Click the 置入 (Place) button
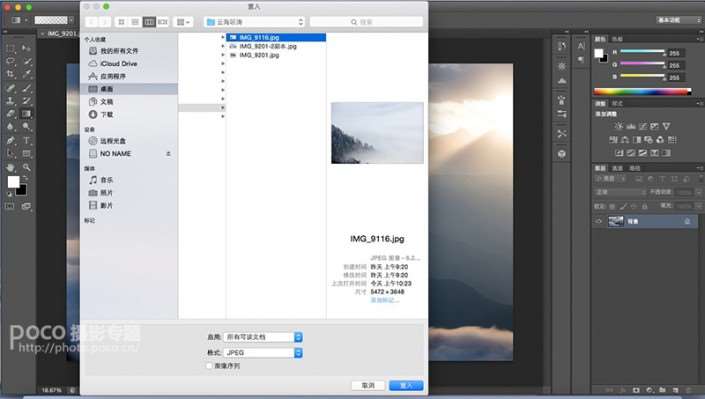 (406, 386)
